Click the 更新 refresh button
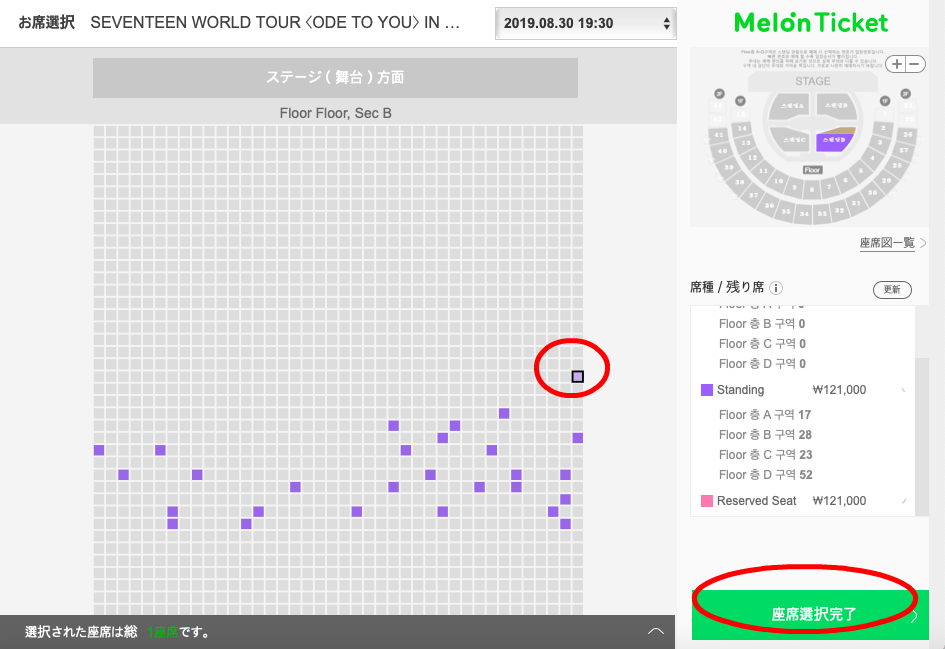Viewport: 945px width, 649px height. coord(892,289)
